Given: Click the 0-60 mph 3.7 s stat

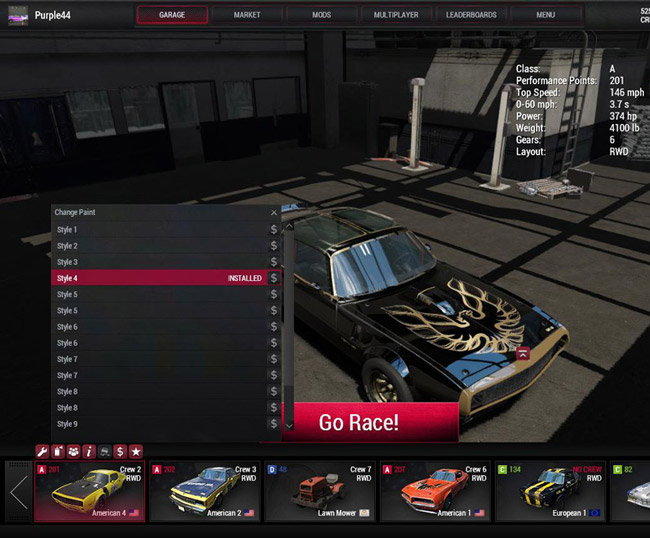Looking at the screenshot, I should click(x=572, y=104).
